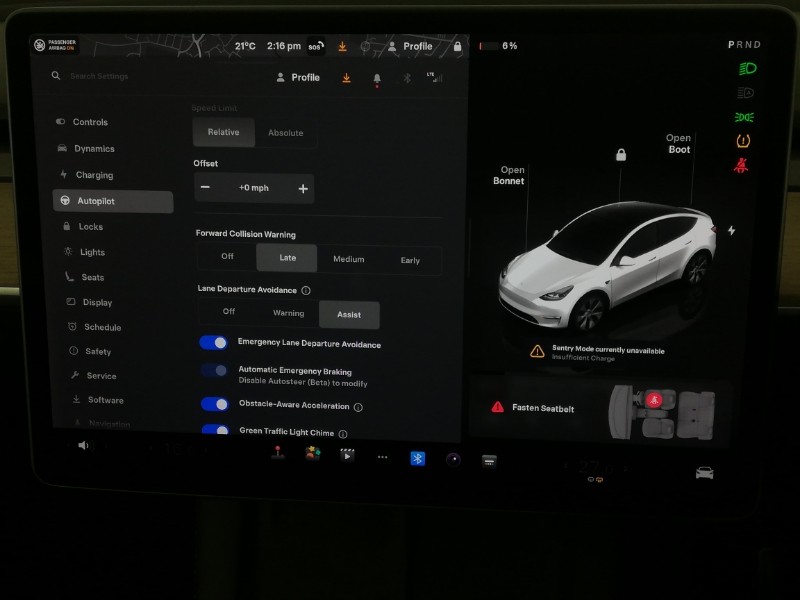This screenshot has width=800, height=600.
Task: Tap the yellow tyre pressure warning icon
Action: coord(743,141)
